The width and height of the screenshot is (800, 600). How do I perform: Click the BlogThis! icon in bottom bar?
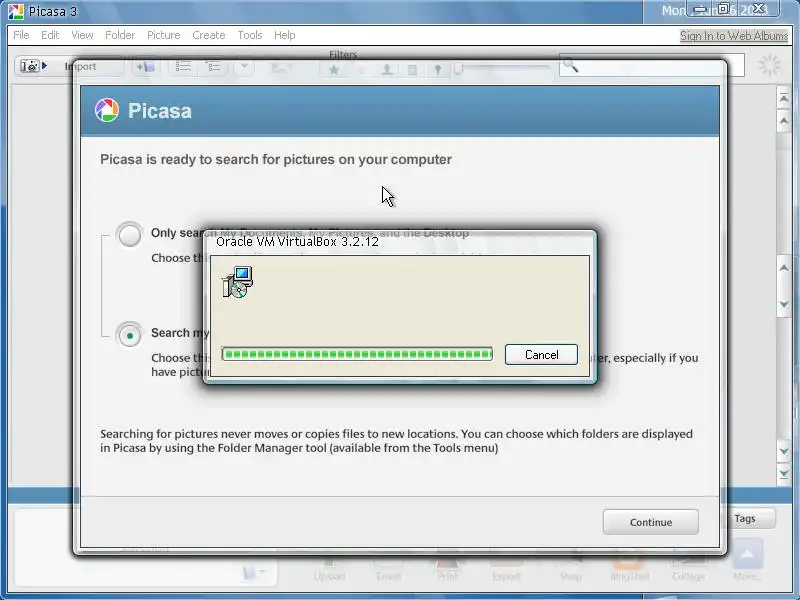(630, 569)
